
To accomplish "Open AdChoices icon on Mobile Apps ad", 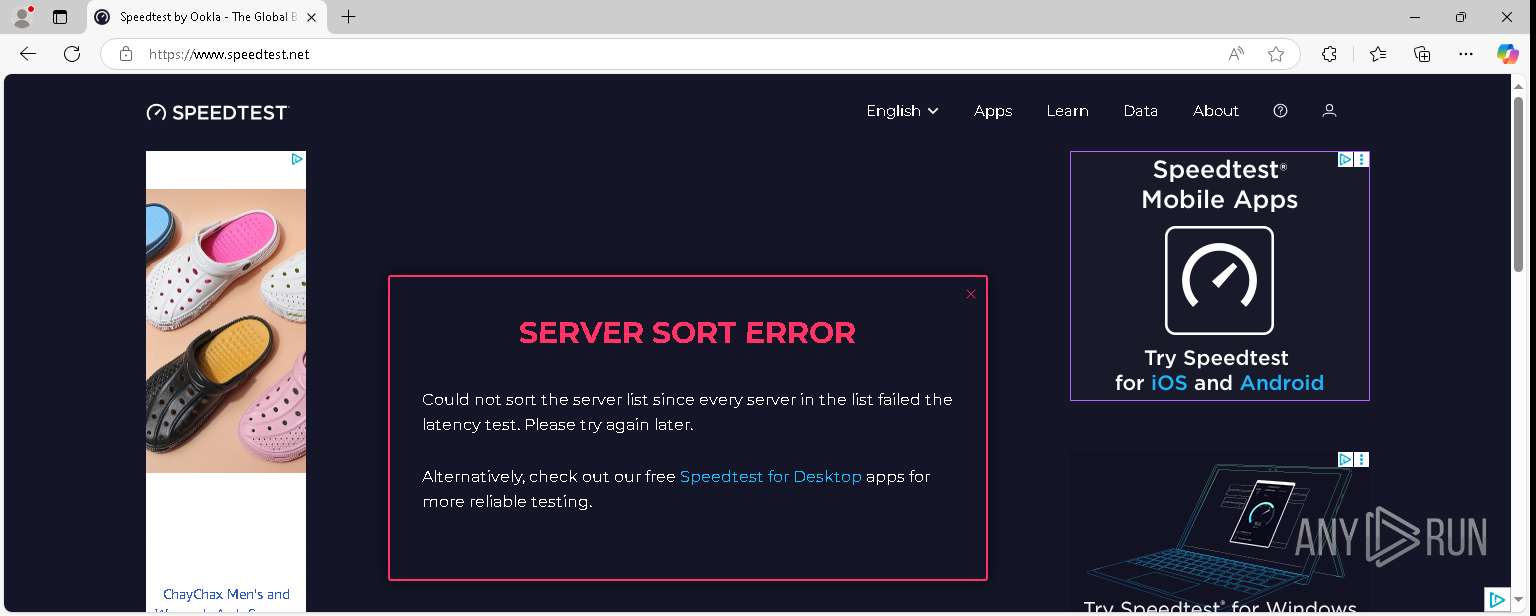I will point(1346,160).
